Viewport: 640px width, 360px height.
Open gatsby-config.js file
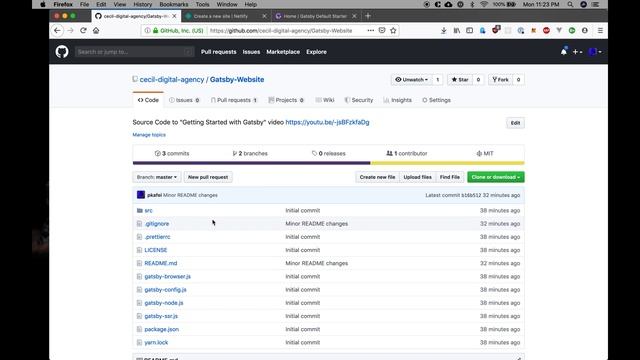(x=165, y=290)
